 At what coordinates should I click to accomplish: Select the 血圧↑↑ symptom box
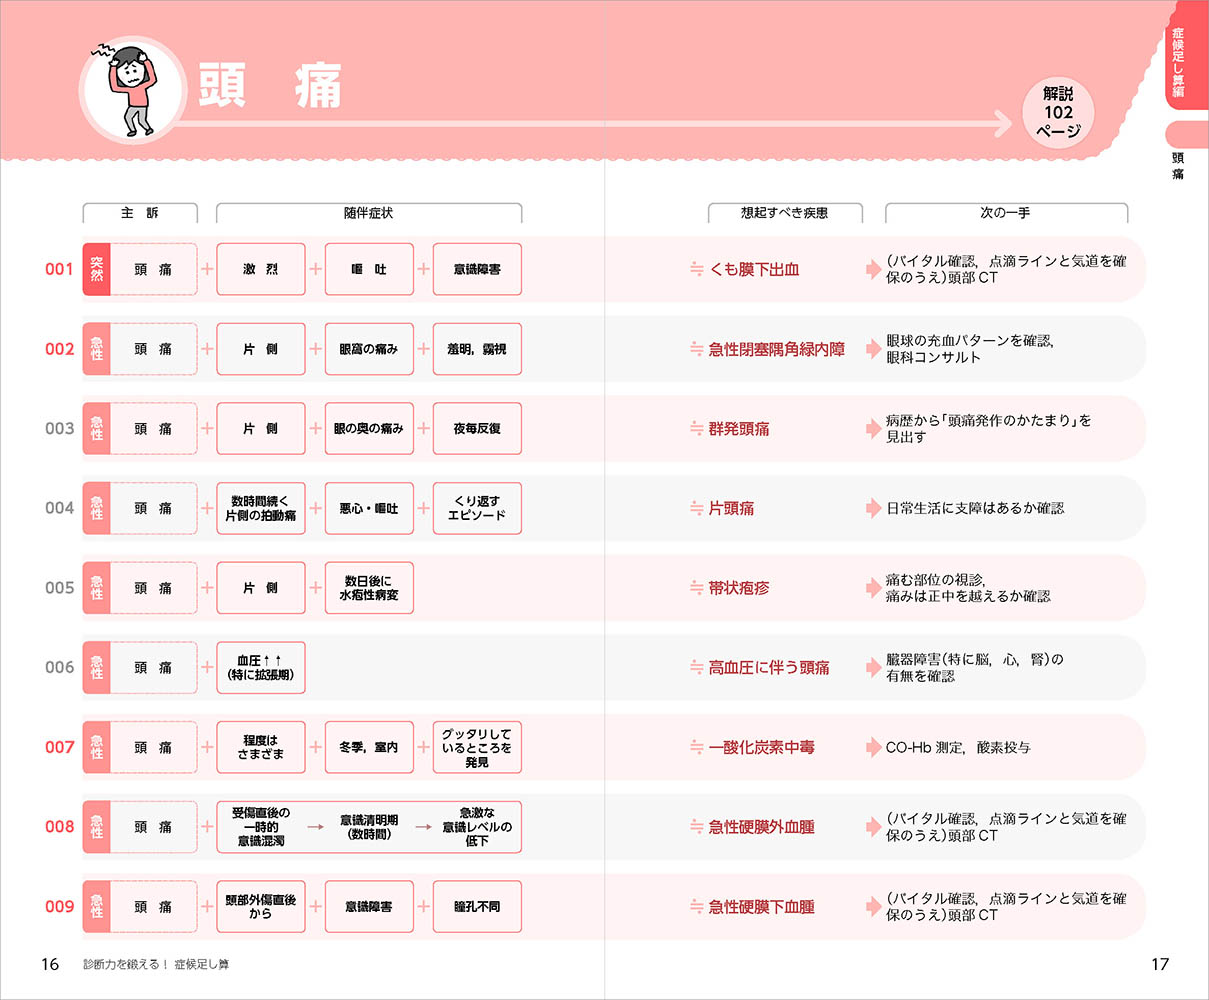[261, 668]
